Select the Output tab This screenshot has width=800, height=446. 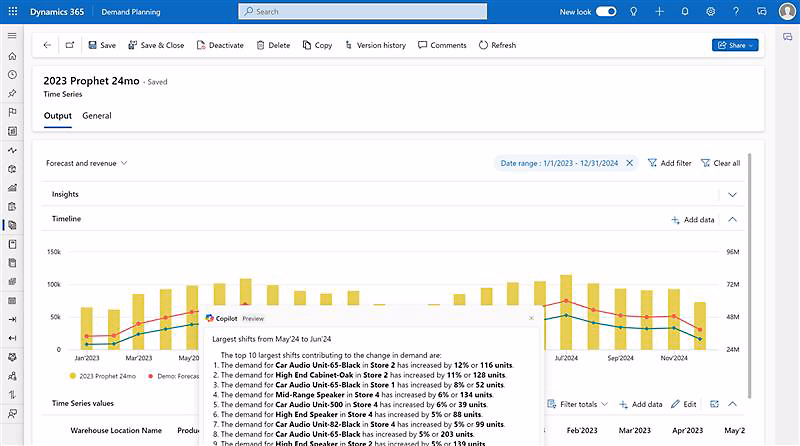coord(58,116)
